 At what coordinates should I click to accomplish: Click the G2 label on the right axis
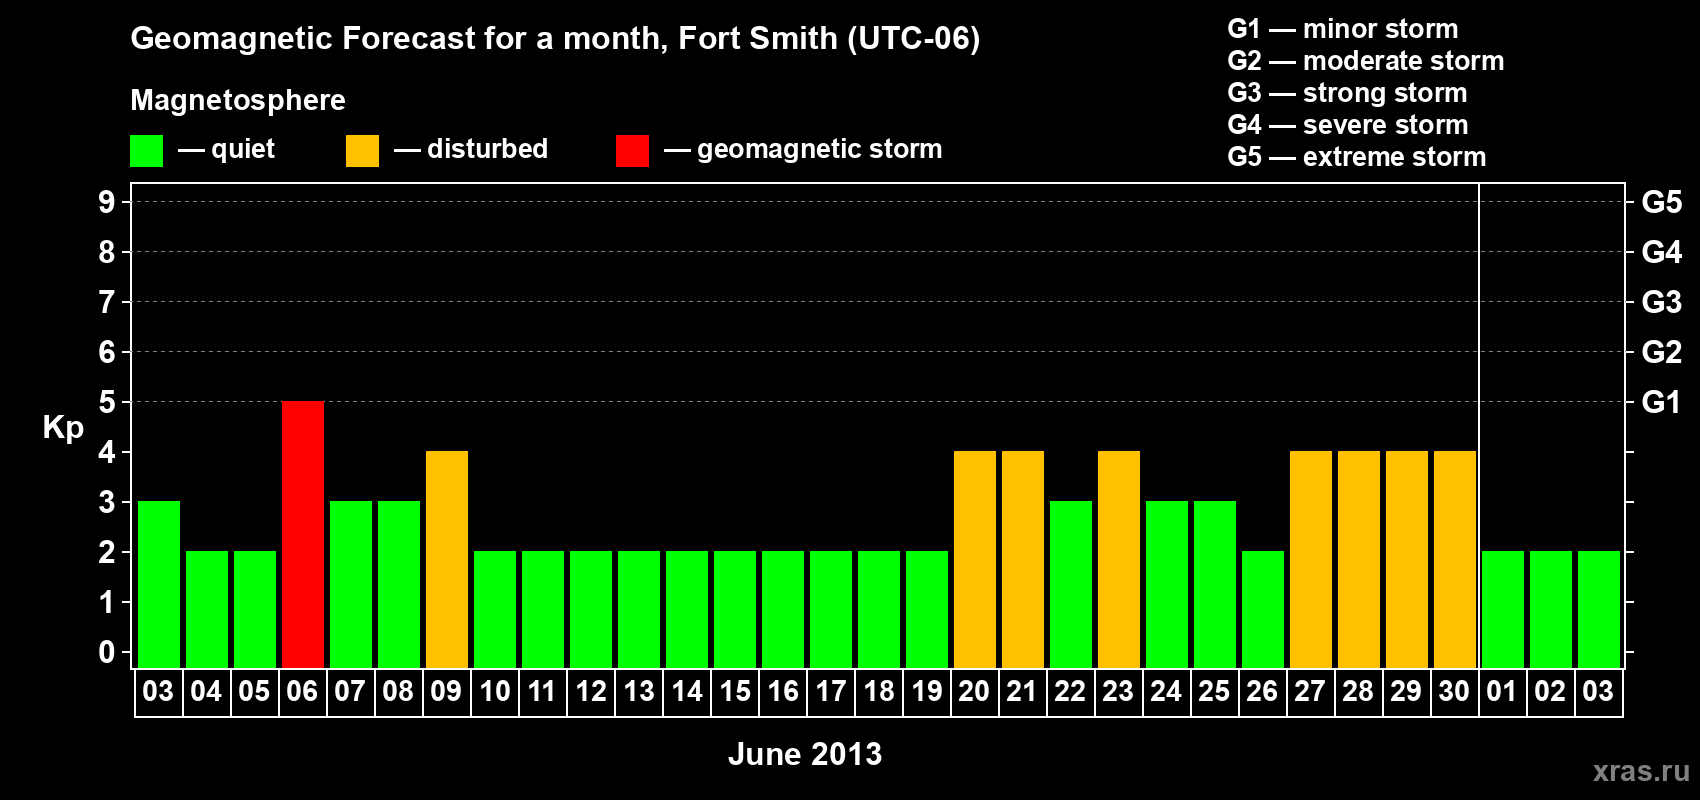[x=1661, y=352]
